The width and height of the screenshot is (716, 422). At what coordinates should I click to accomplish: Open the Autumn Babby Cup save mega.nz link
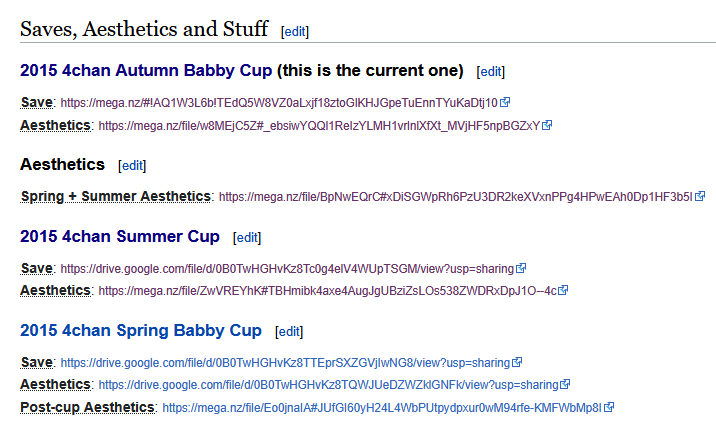[279, 103]
